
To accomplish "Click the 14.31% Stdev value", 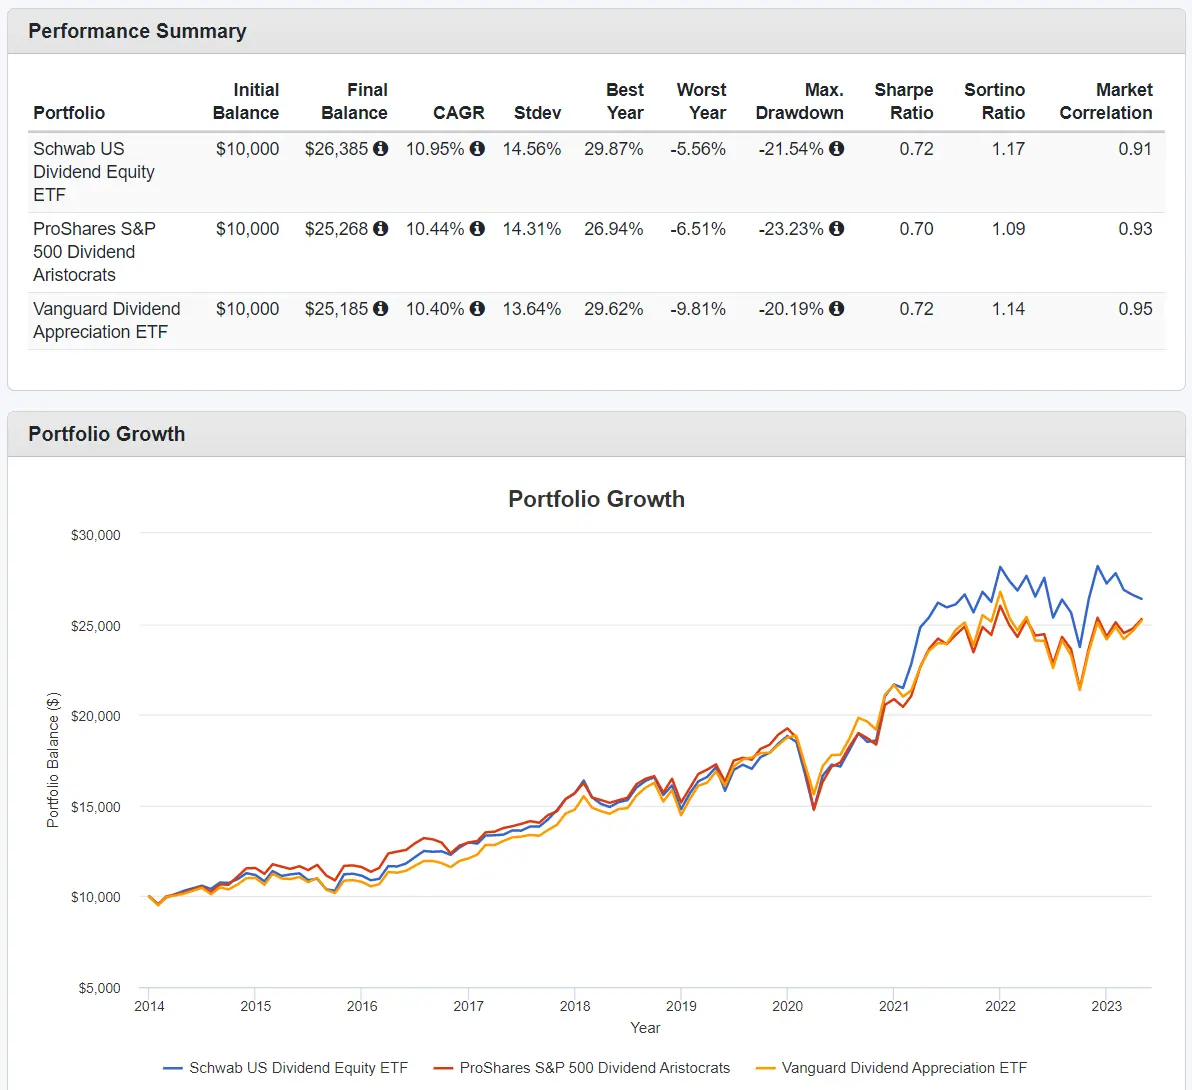I will (x=531, y=229).
